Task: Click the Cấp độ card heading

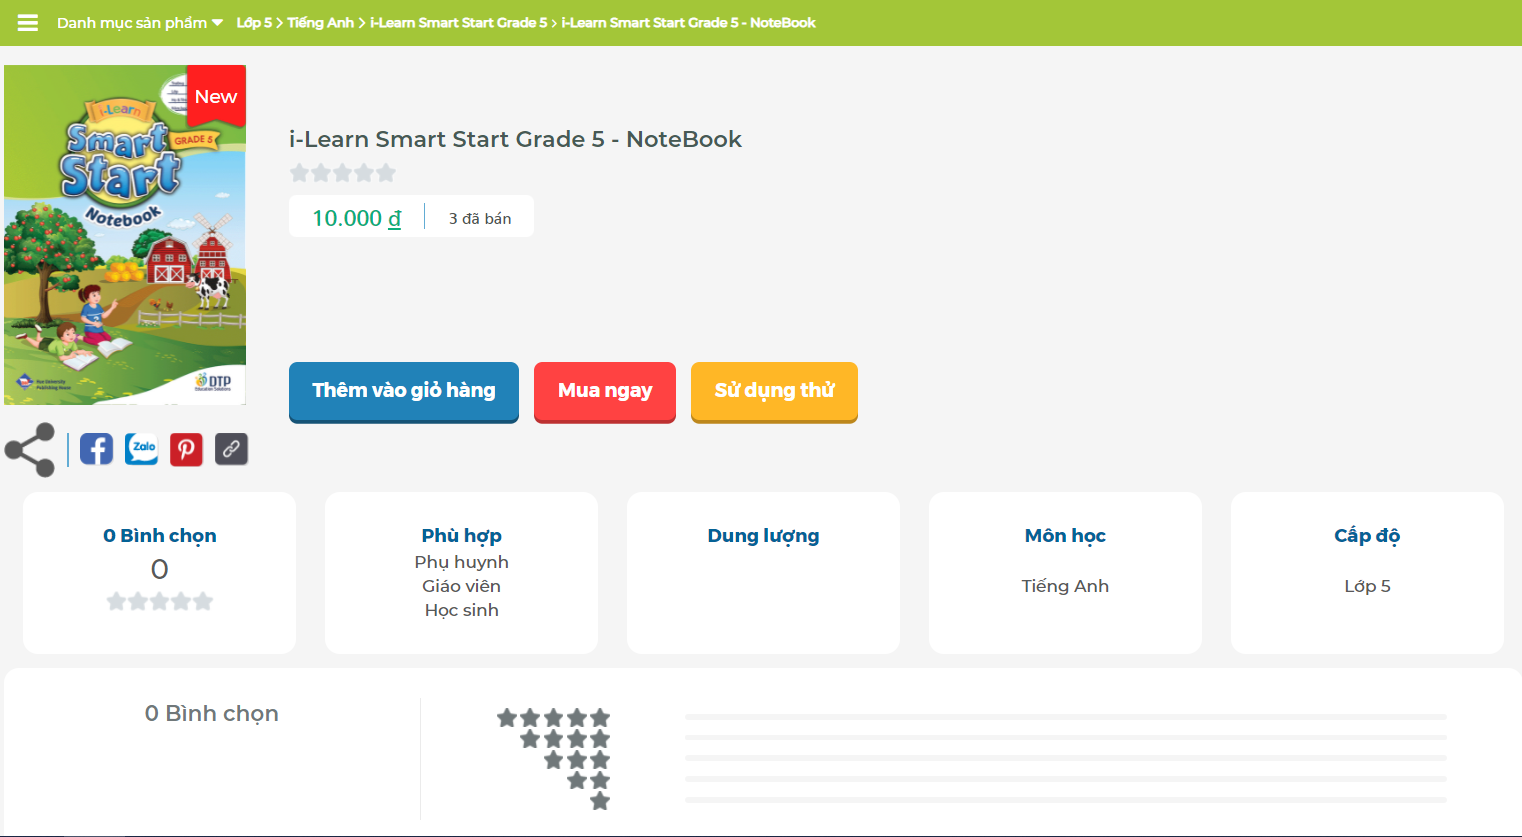Action: pos(1367,535)
